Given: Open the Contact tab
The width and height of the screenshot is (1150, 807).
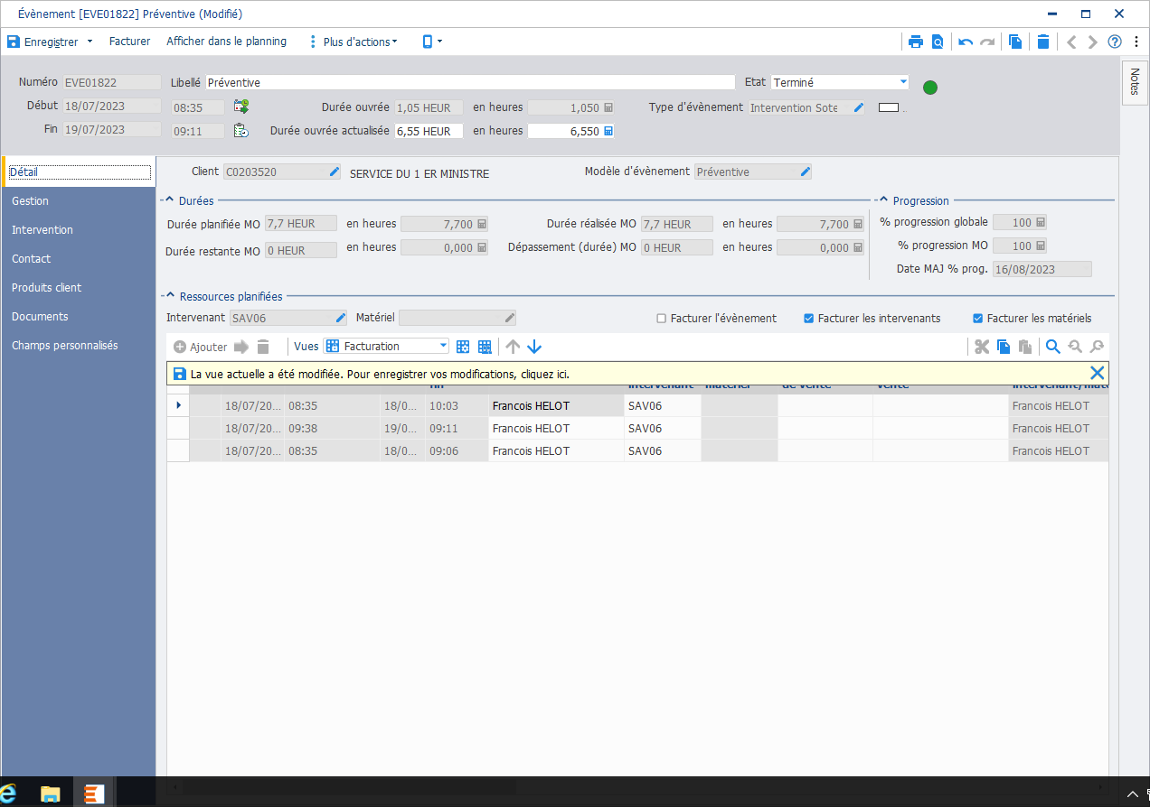Looking at the screenshot, I should pyautogui.click(x=79, y=259).
